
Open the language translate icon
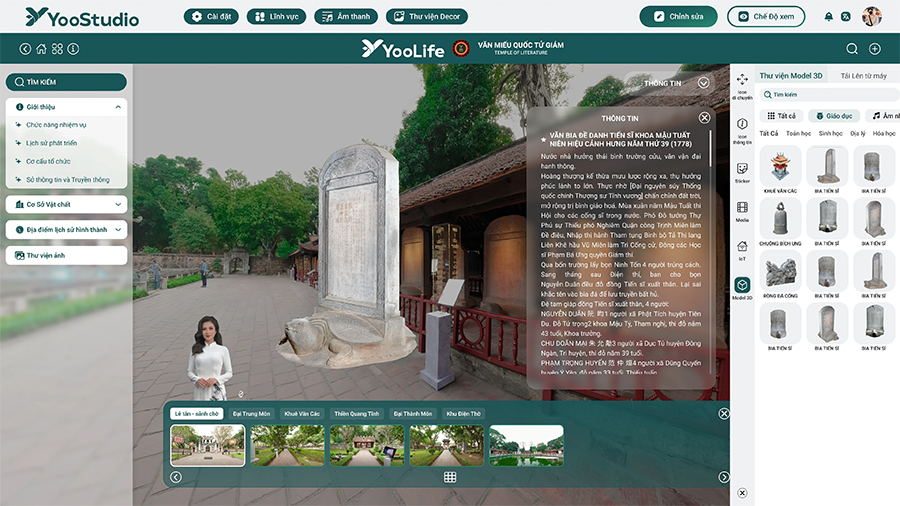pos(845,17)
